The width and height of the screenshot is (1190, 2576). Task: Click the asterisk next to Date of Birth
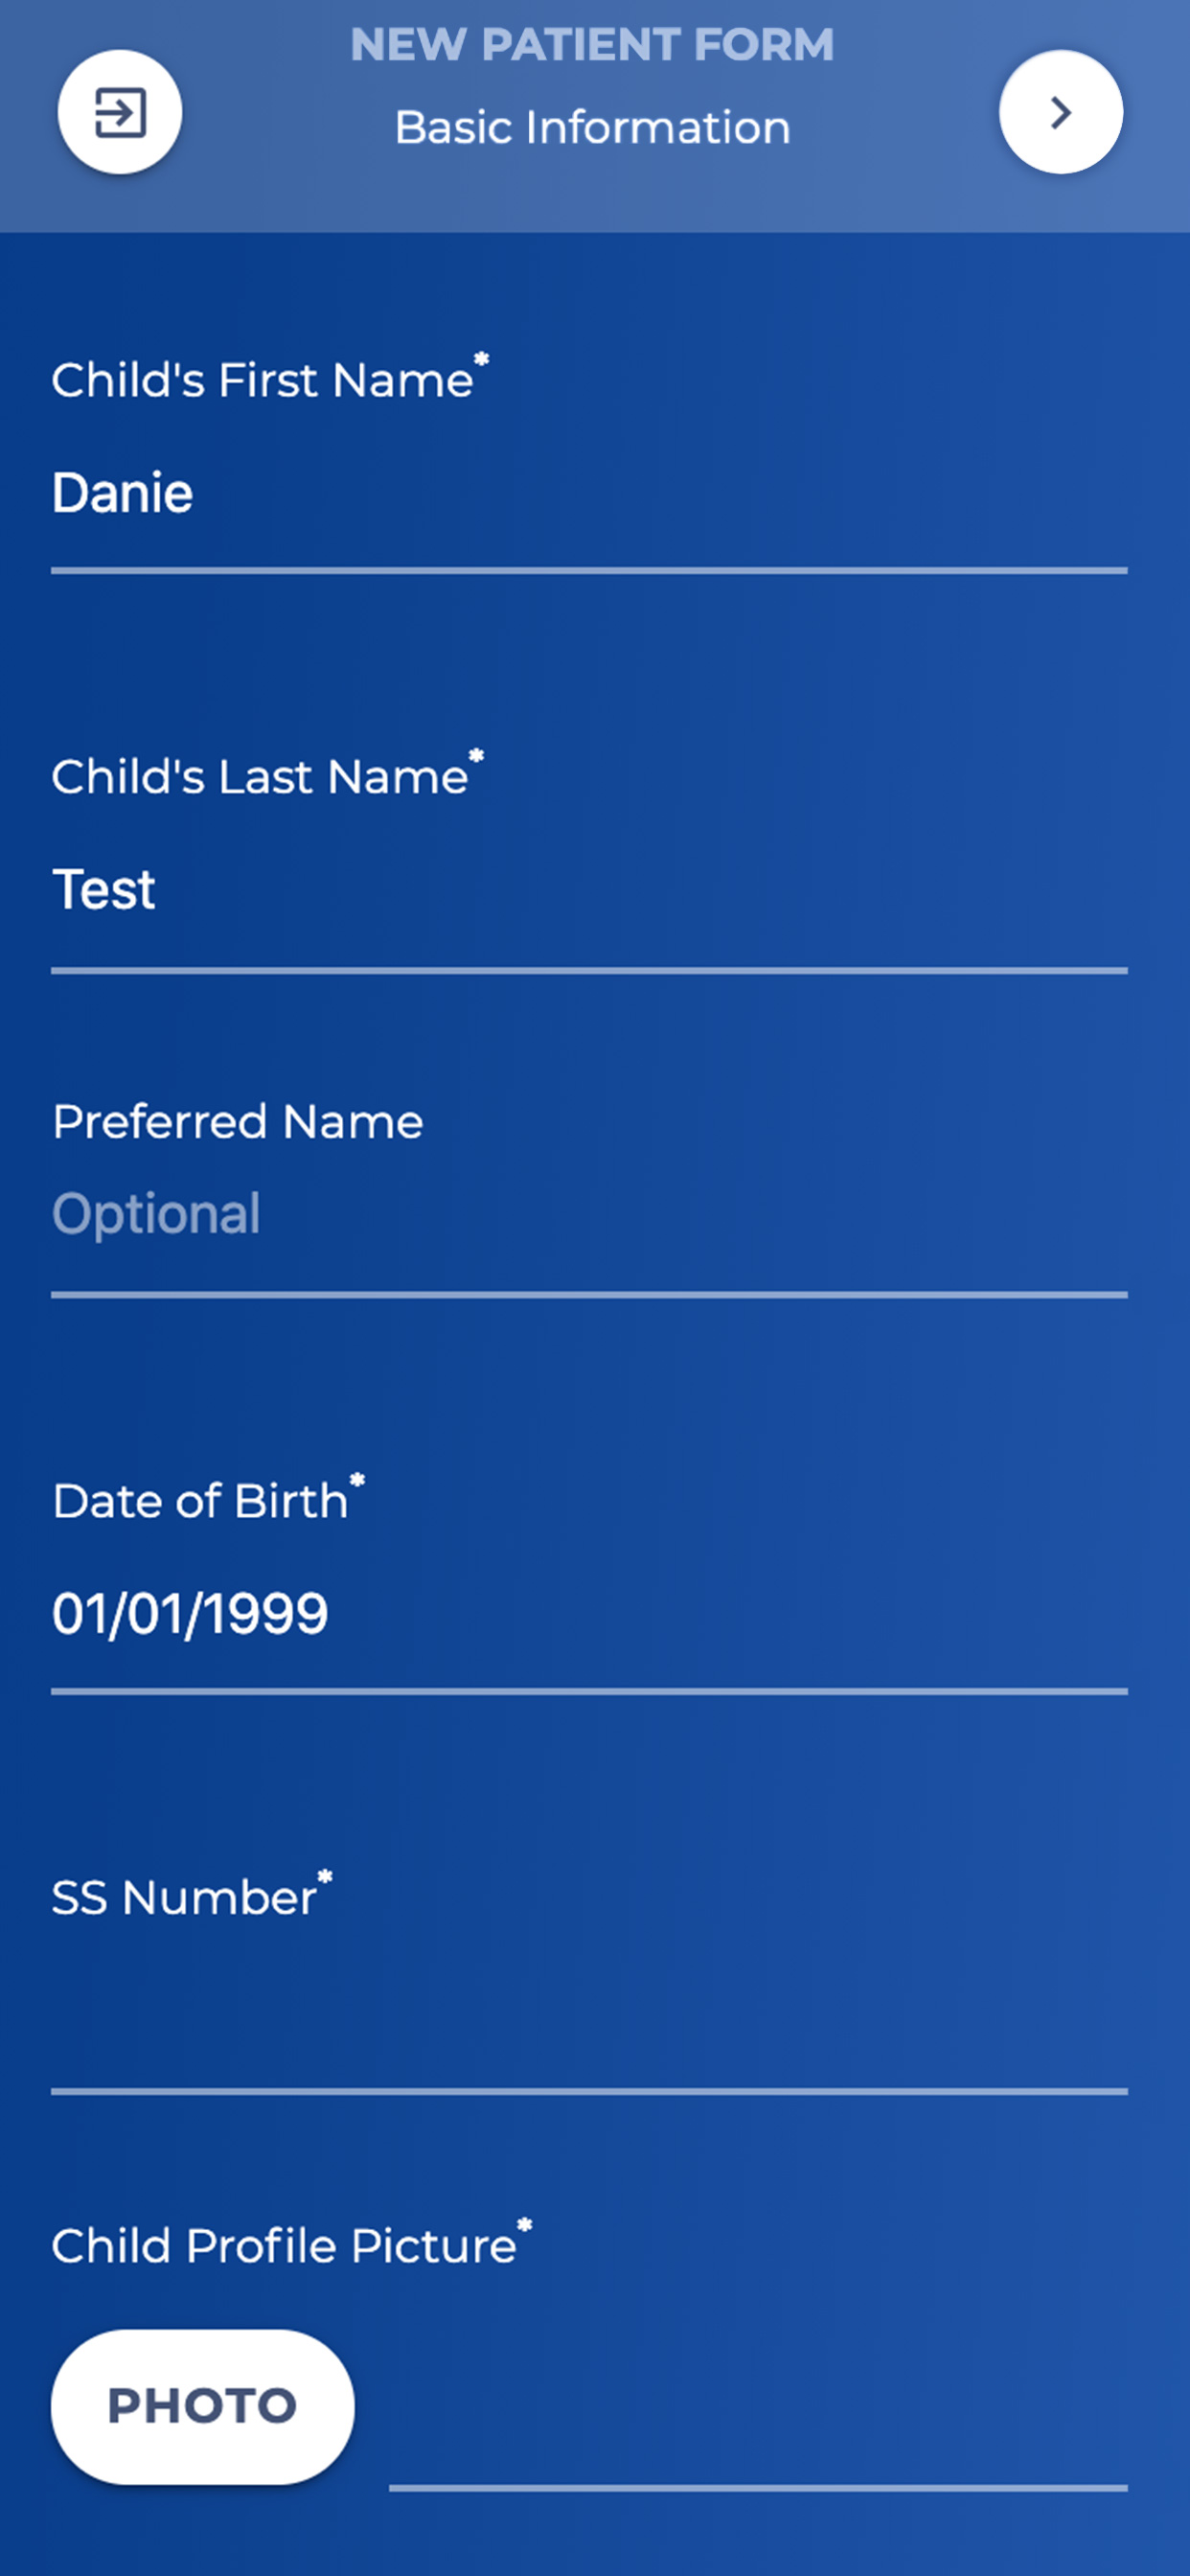(357, 1481)
